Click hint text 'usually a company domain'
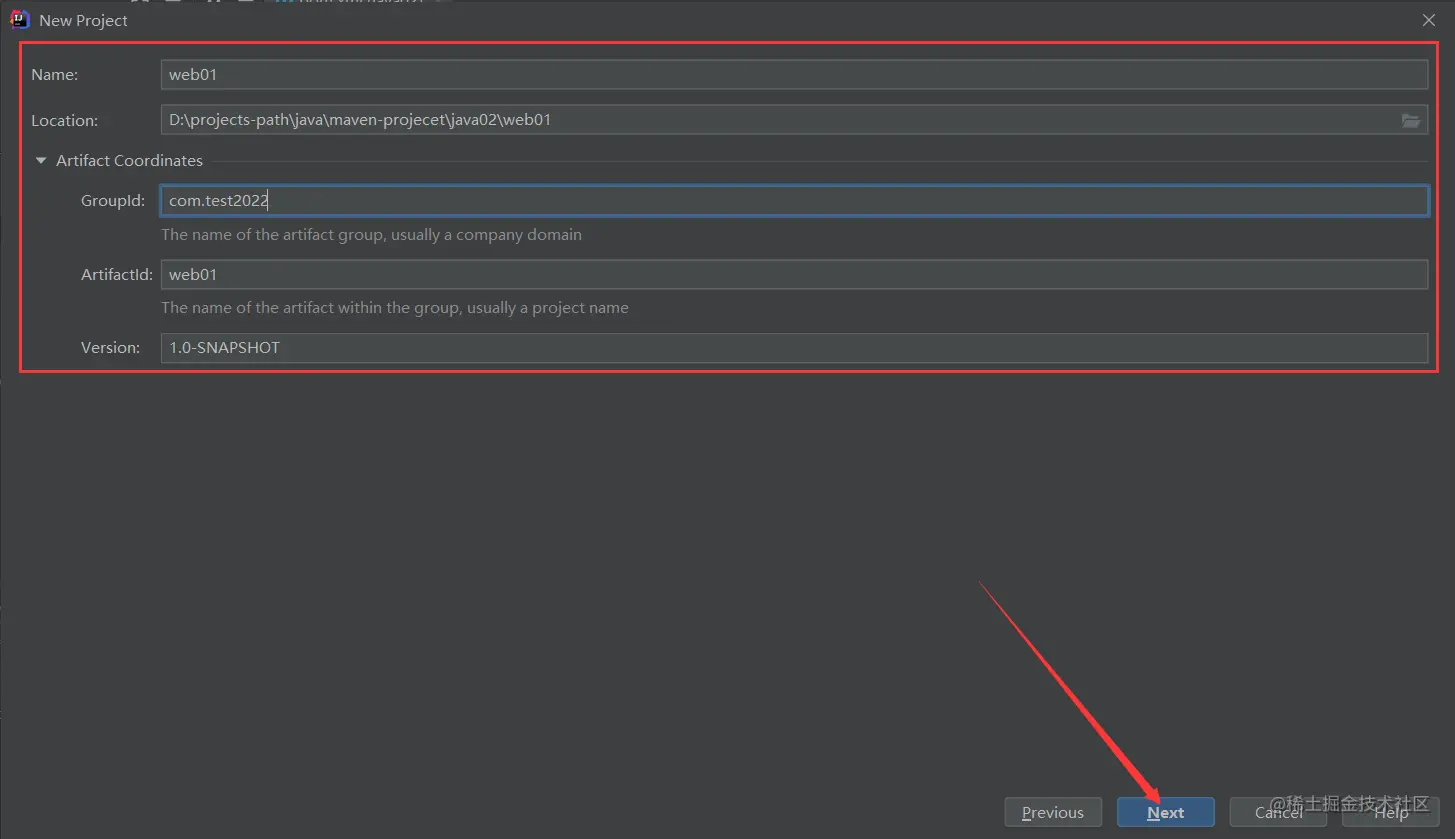Screen dimensions: 1455x839 [x=487, y=235]
